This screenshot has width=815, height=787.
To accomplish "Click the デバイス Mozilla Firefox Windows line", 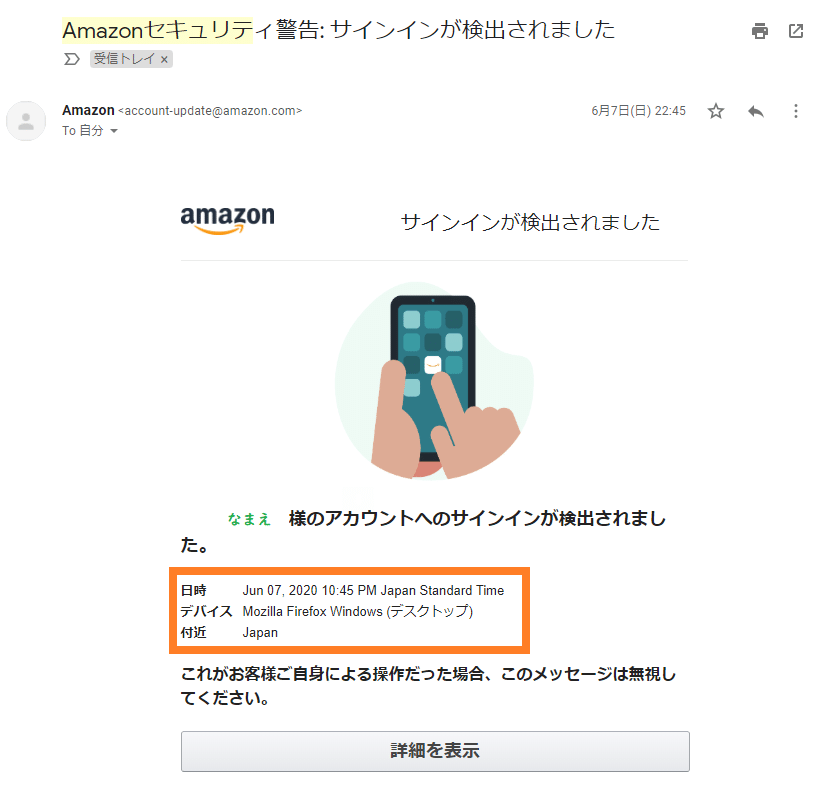I will [x=326, y=611].
